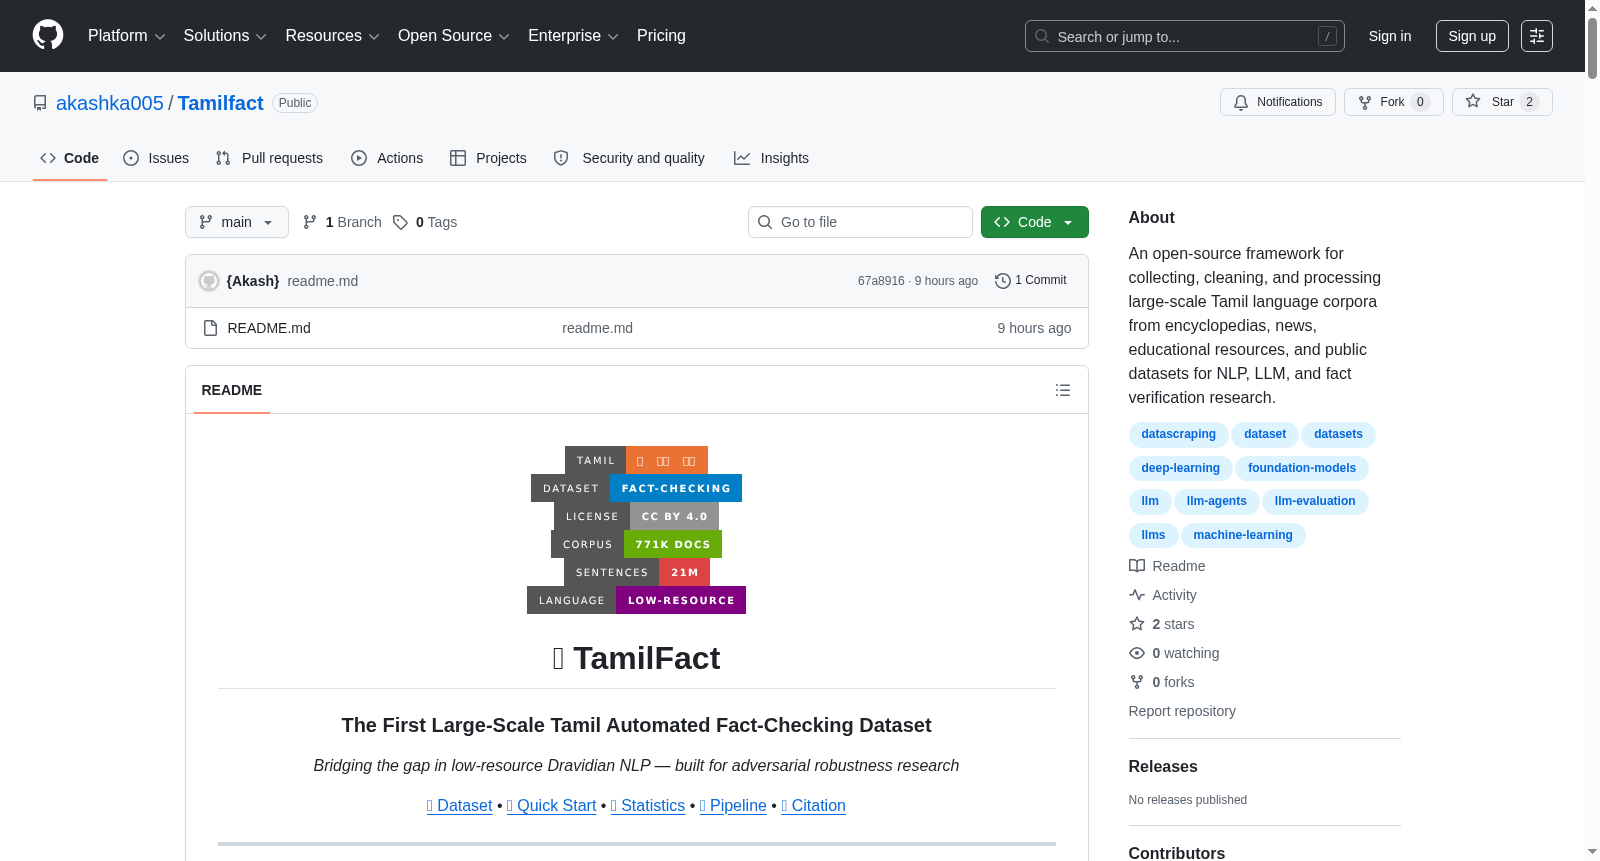The width and height of the screenshot is (1600, 861).
Task: Switch to the Issues tab
Action: [x=156, y=158]
